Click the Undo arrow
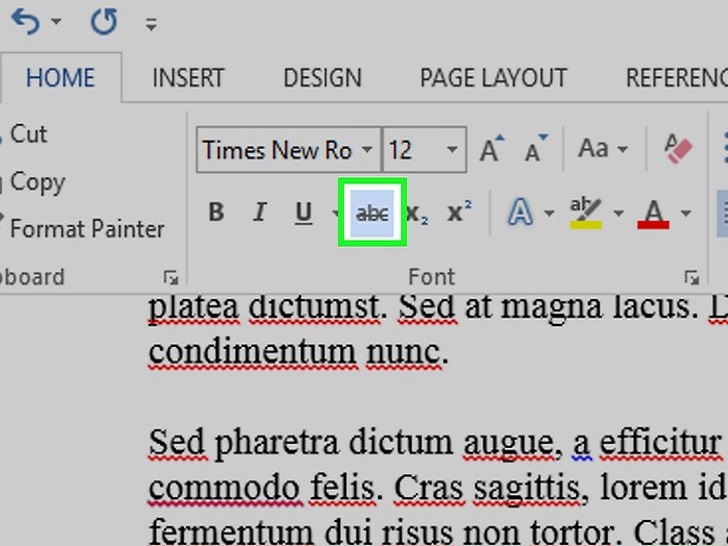The image size is (728, 546). click(25, 21)
